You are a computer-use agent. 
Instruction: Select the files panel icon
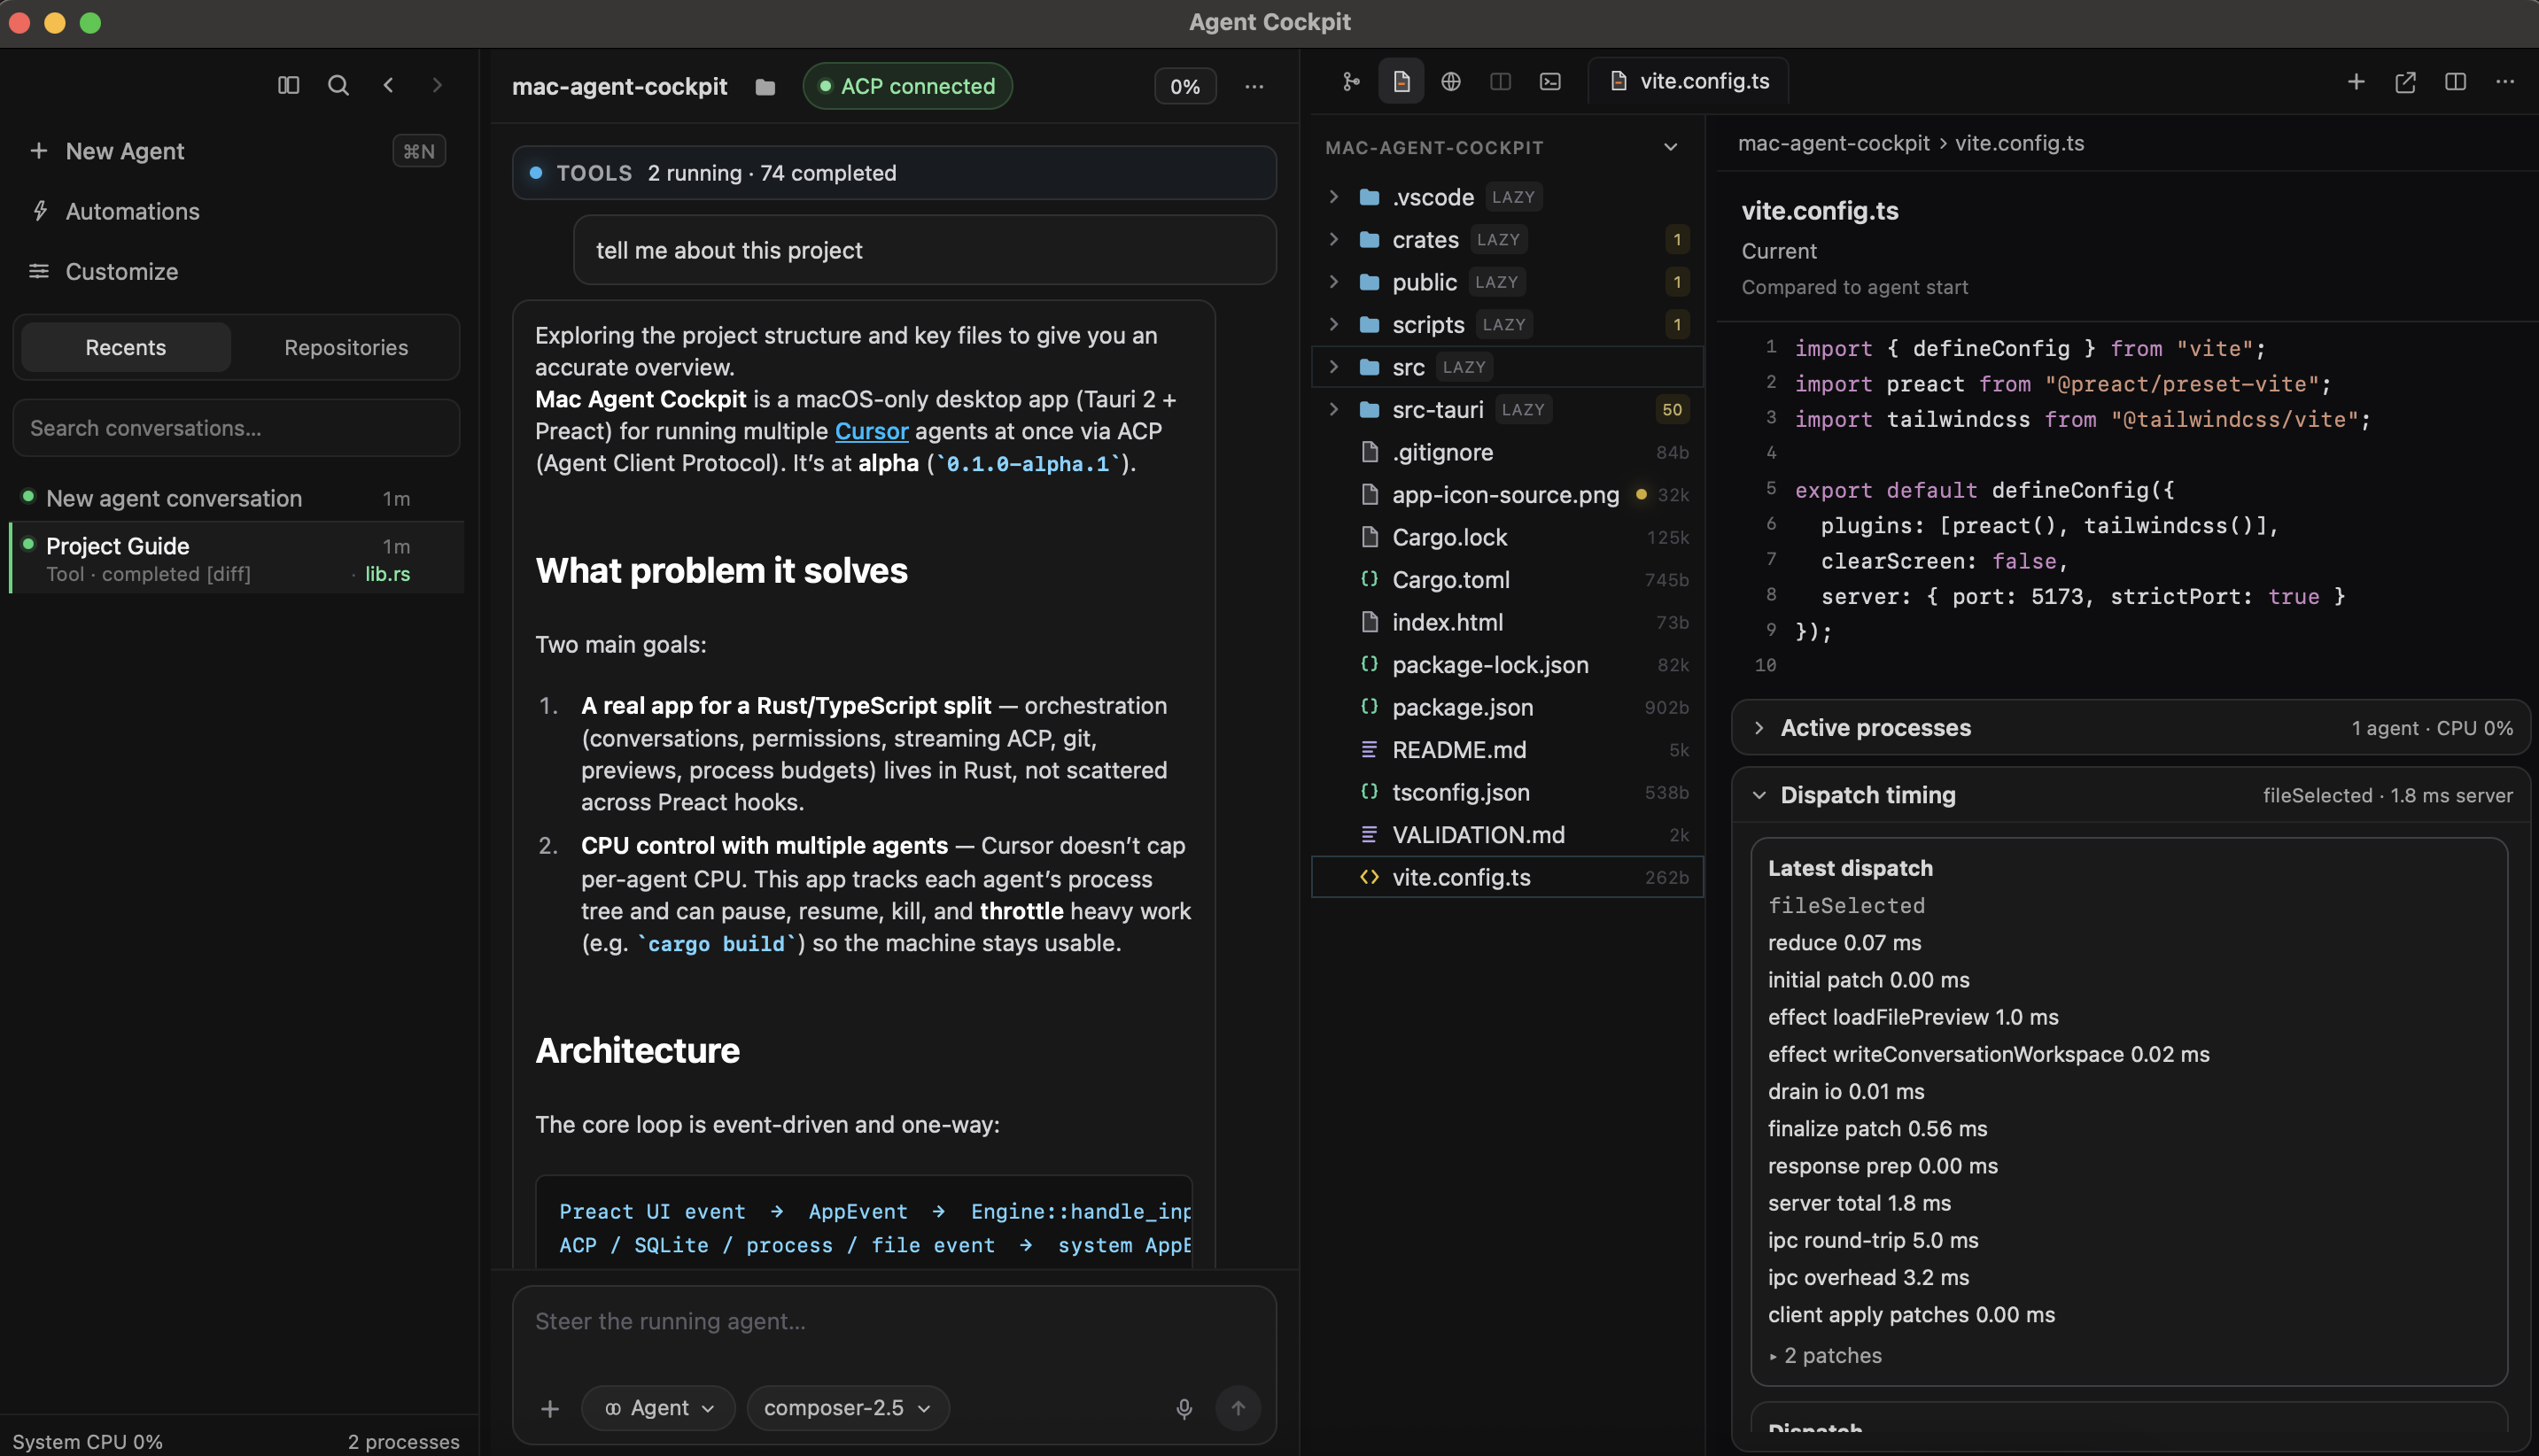[1401, 81]
